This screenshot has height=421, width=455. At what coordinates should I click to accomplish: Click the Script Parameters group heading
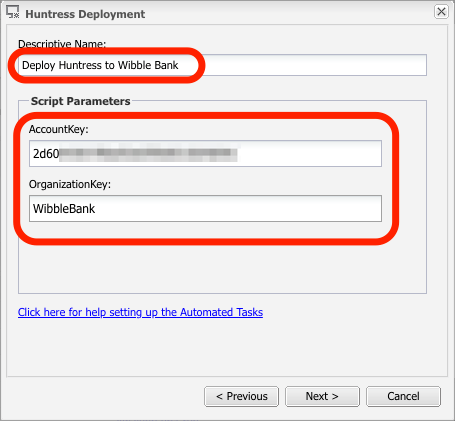click(x=80, y=101)
